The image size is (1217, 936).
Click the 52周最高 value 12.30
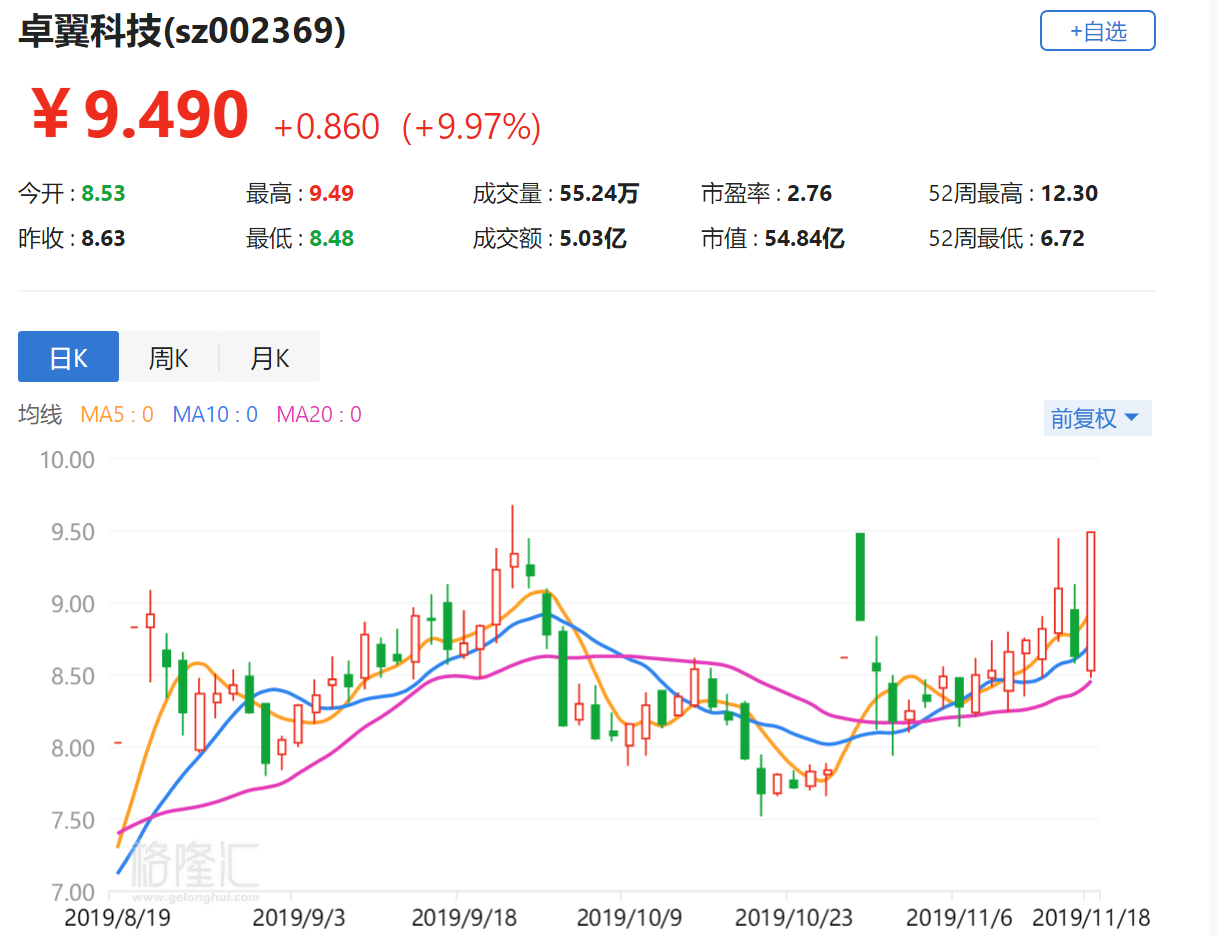(1069, 194)
